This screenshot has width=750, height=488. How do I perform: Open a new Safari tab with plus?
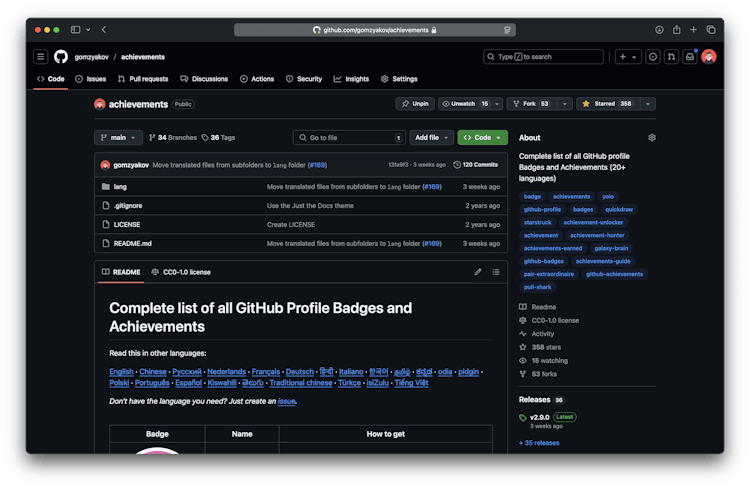point(693,30)
